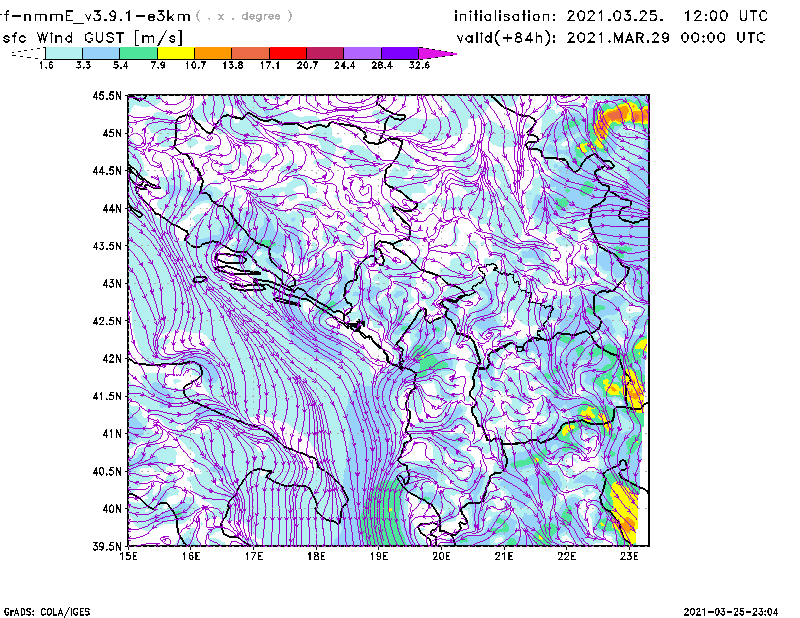Screen dimensions: 800x618
Task: Select the violet 28.4–32.6 legend swatch
Action: (x=400, y=53)
